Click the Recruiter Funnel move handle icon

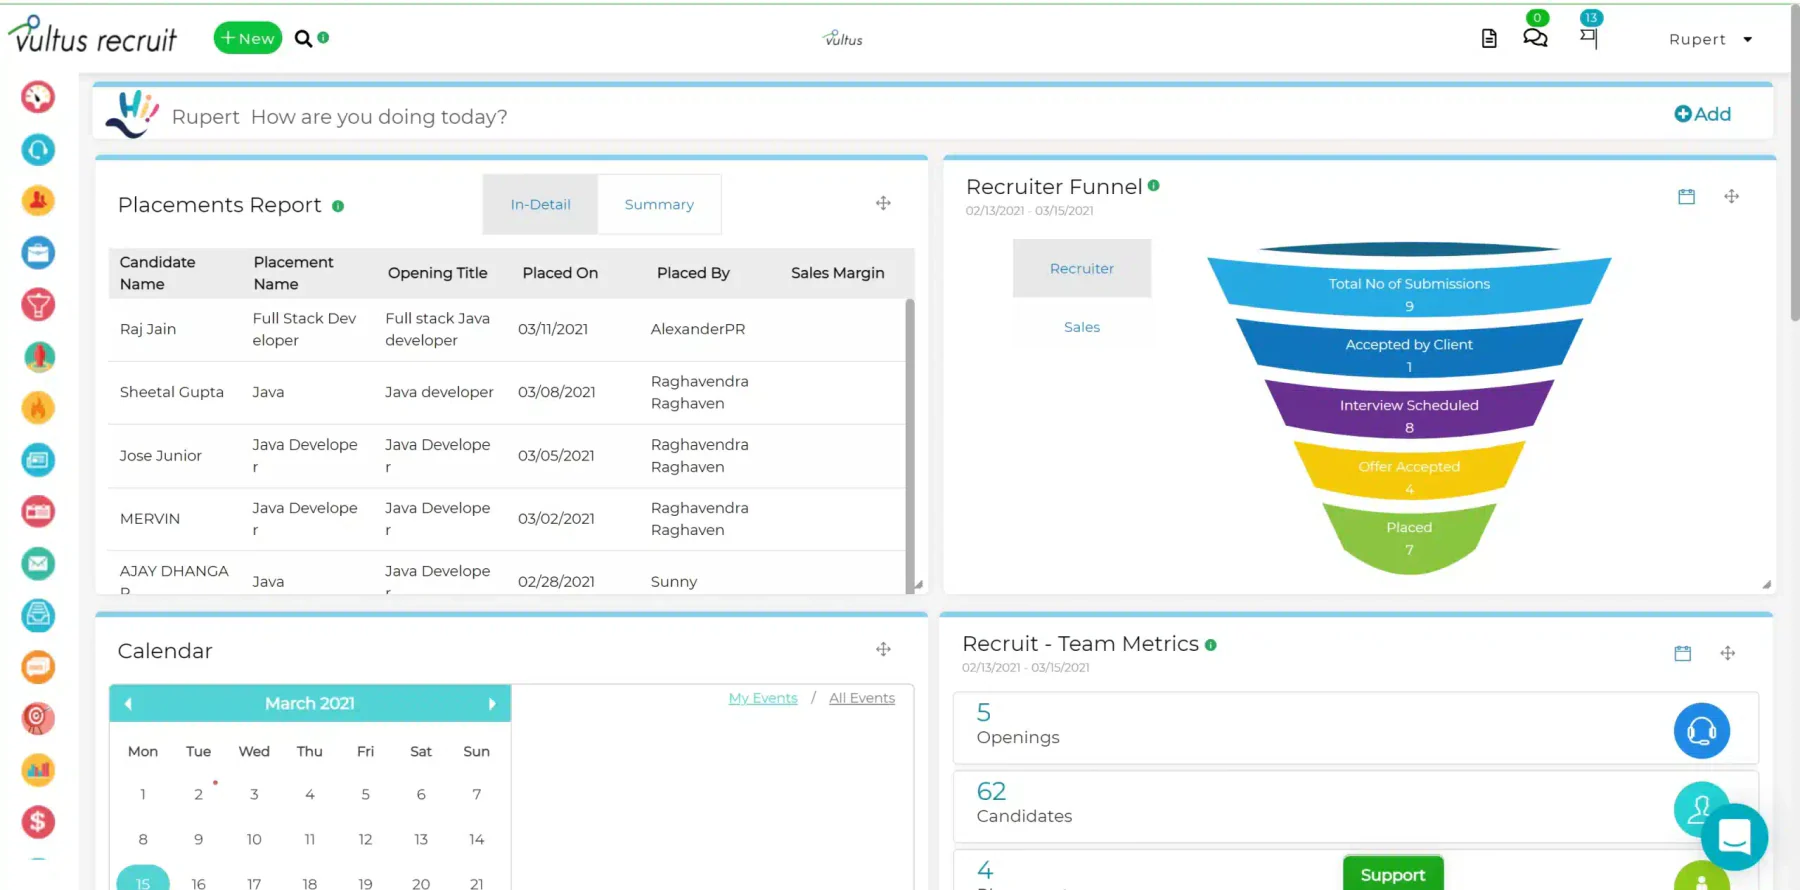(1731, 196)
